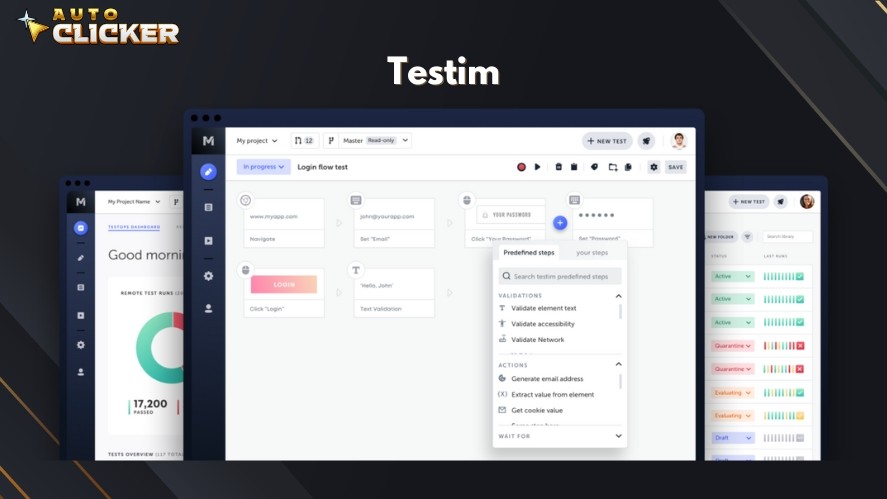Open the first Quarantine status dropdown in right window
The width and height of the screenshot is (887, 499).
733,346
